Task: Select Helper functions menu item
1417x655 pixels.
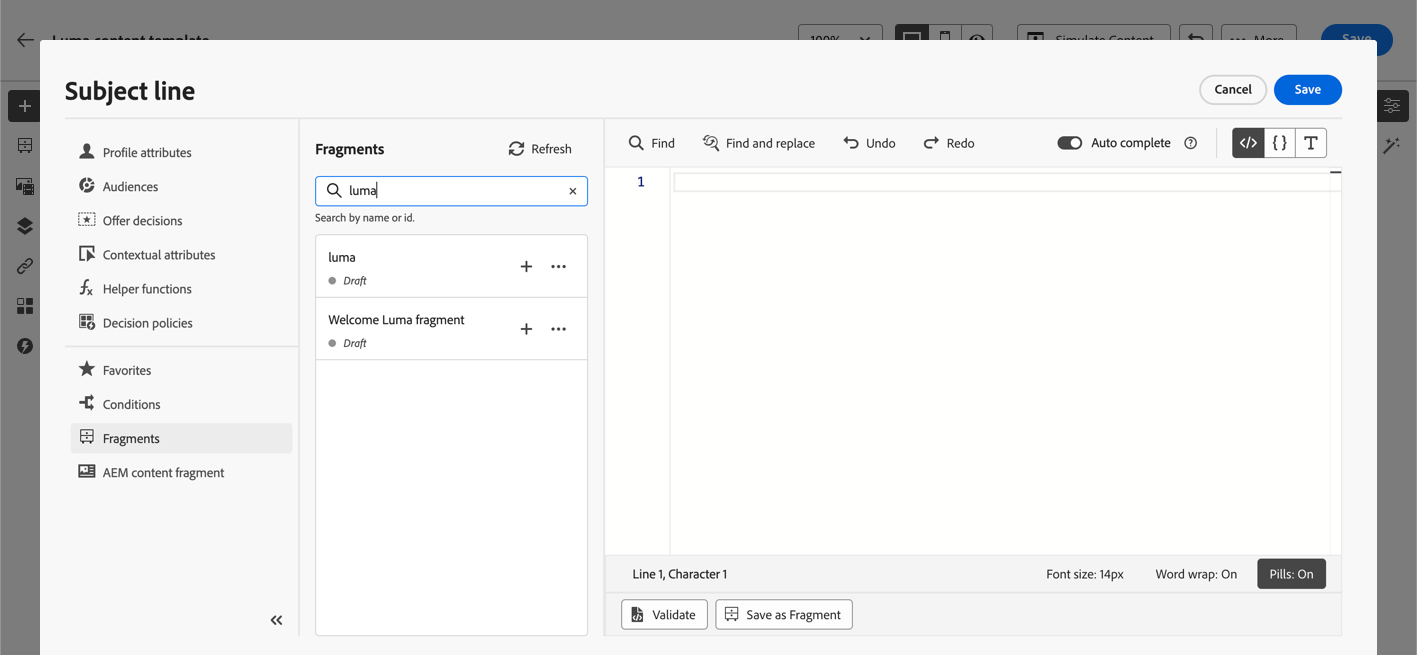Action: click(147, 289)
